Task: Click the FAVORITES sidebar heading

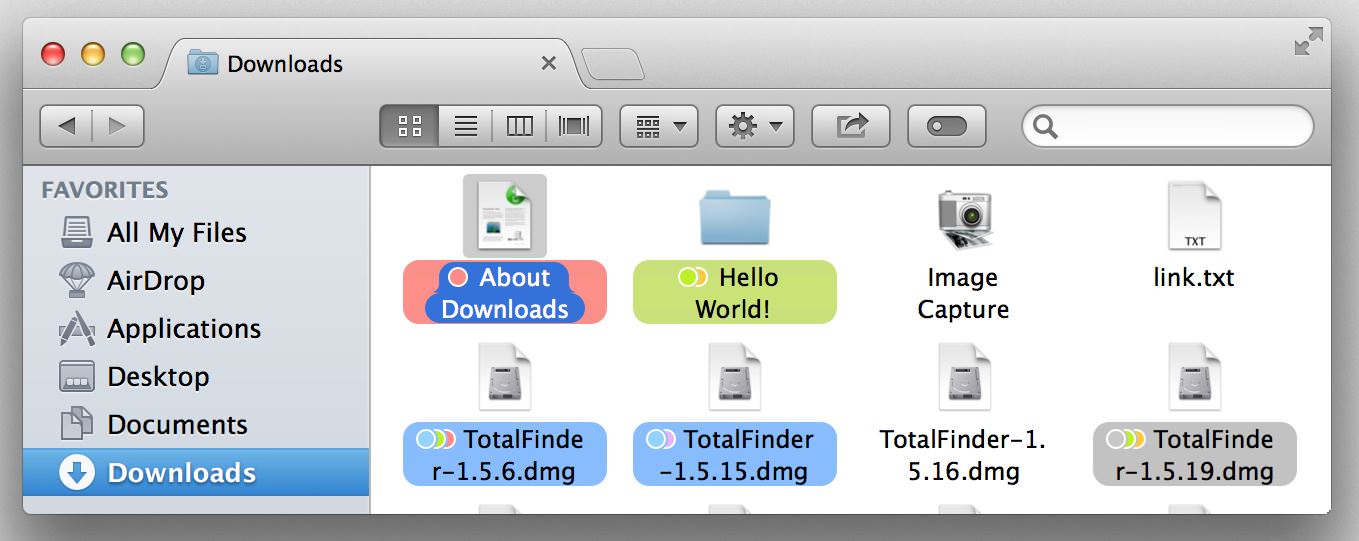Action: pyautogui.click(x=105, y=189)
